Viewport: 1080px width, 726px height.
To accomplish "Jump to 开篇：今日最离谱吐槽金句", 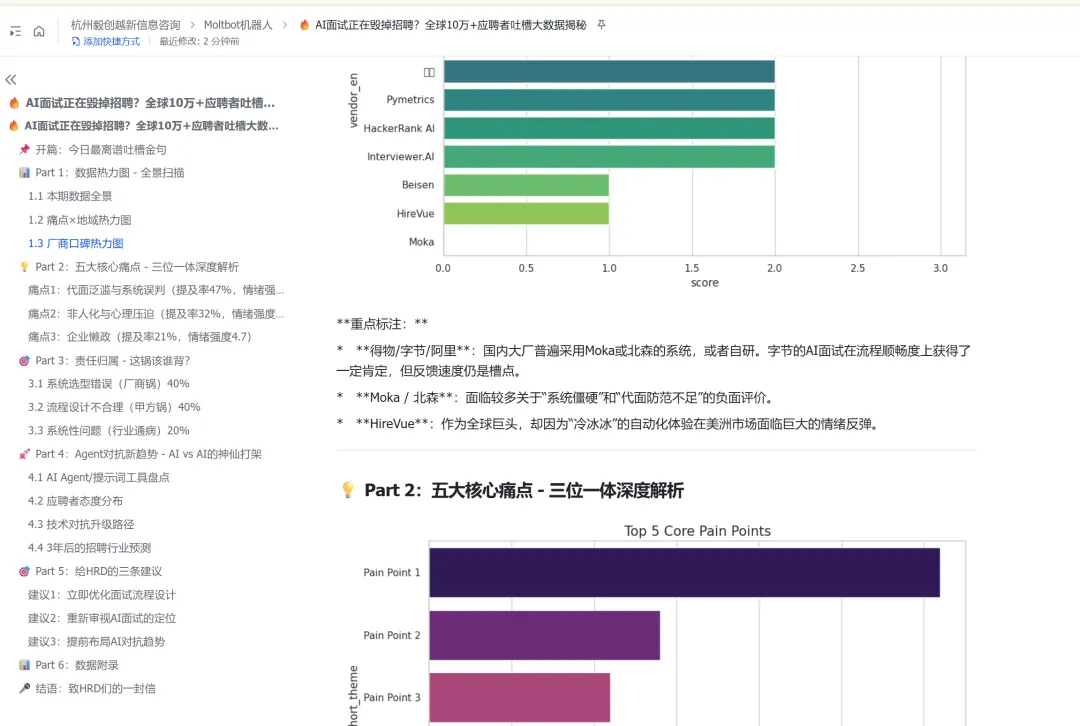I will pyautogui.click(x=101, y=149).
